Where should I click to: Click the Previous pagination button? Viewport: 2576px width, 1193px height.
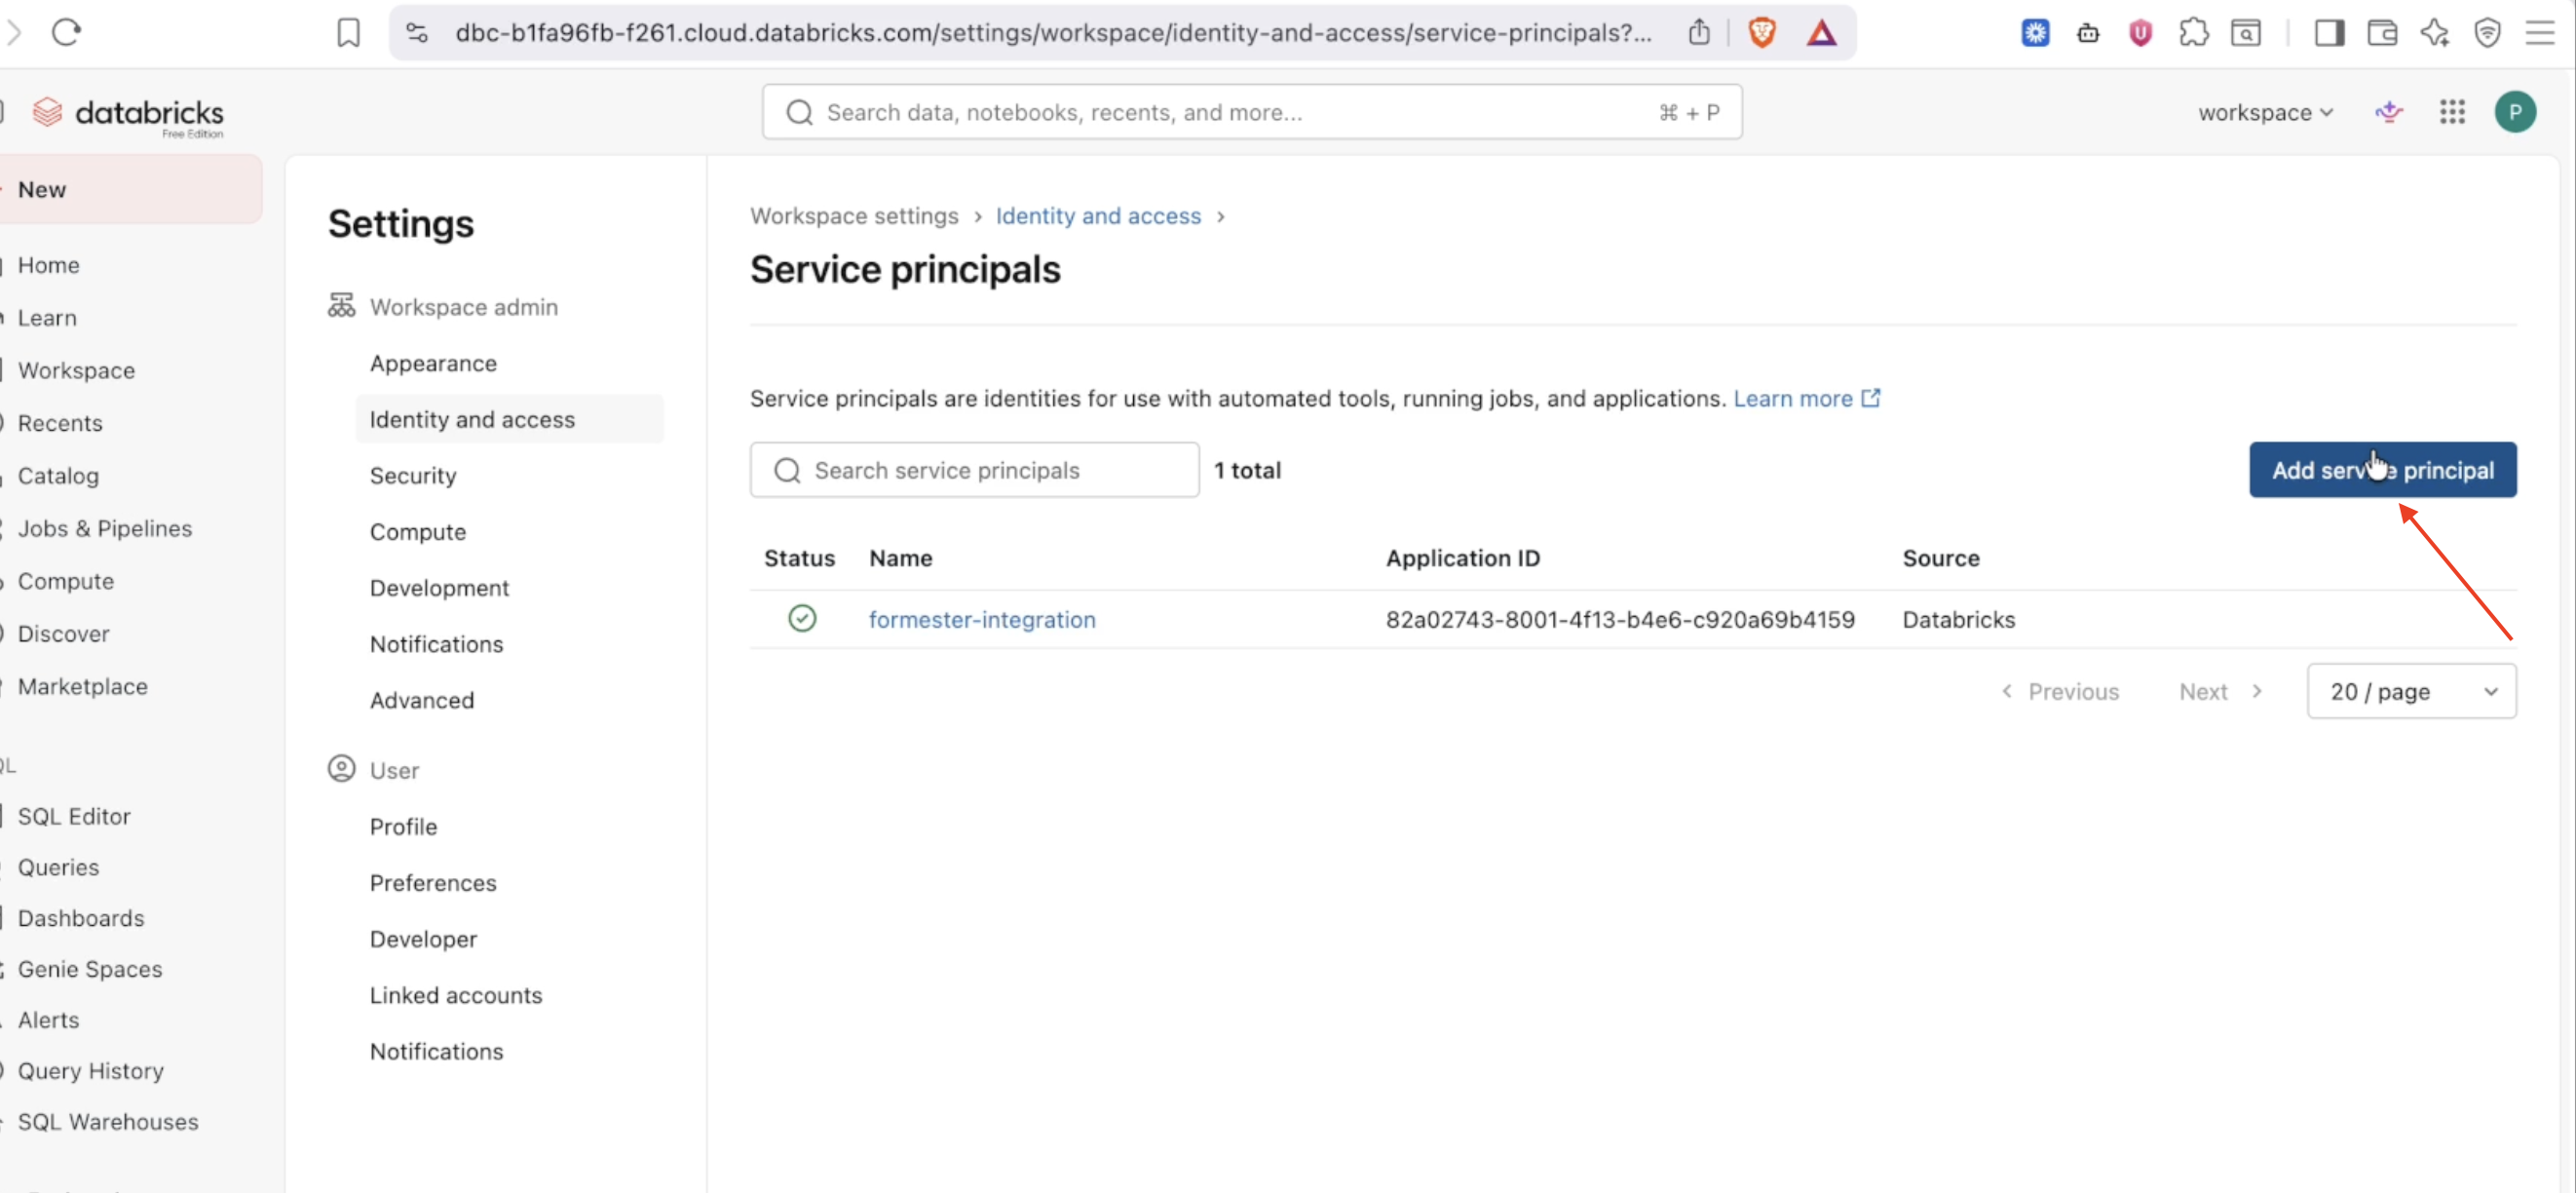(2059, 691)
